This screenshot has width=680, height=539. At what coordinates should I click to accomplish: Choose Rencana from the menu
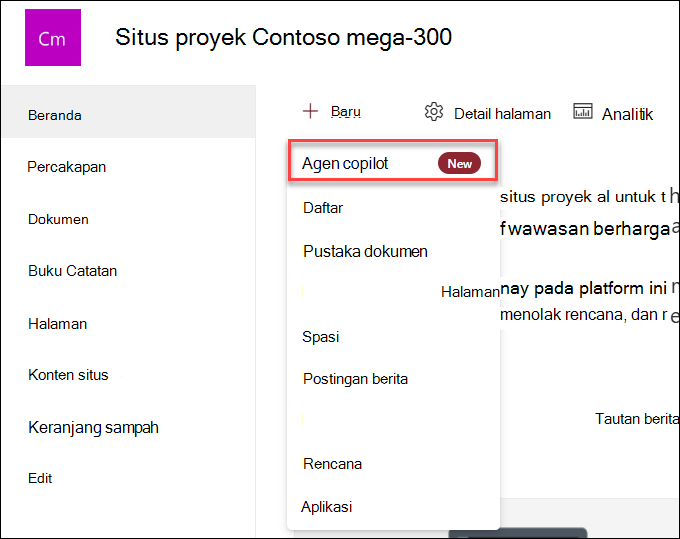coord(332,464)
